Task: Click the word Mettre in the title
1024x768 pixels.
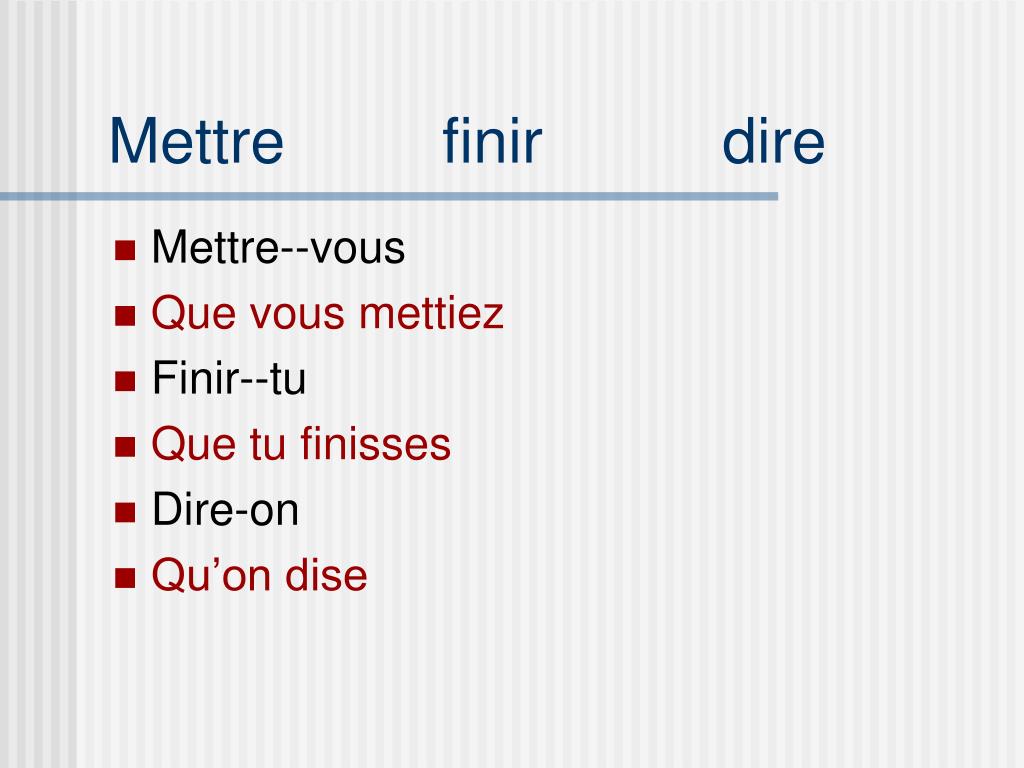Action: pos(197,141)
